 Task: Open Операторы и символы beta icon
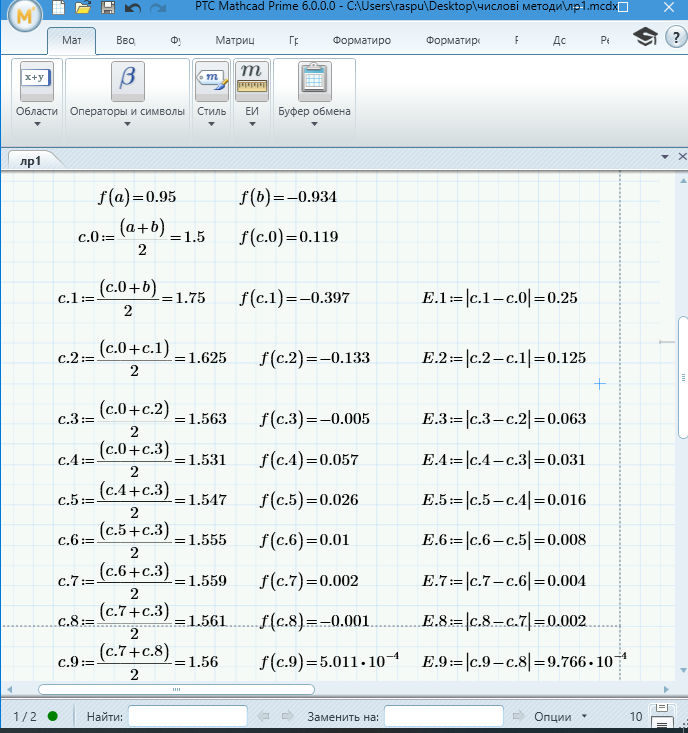point(127,79)
